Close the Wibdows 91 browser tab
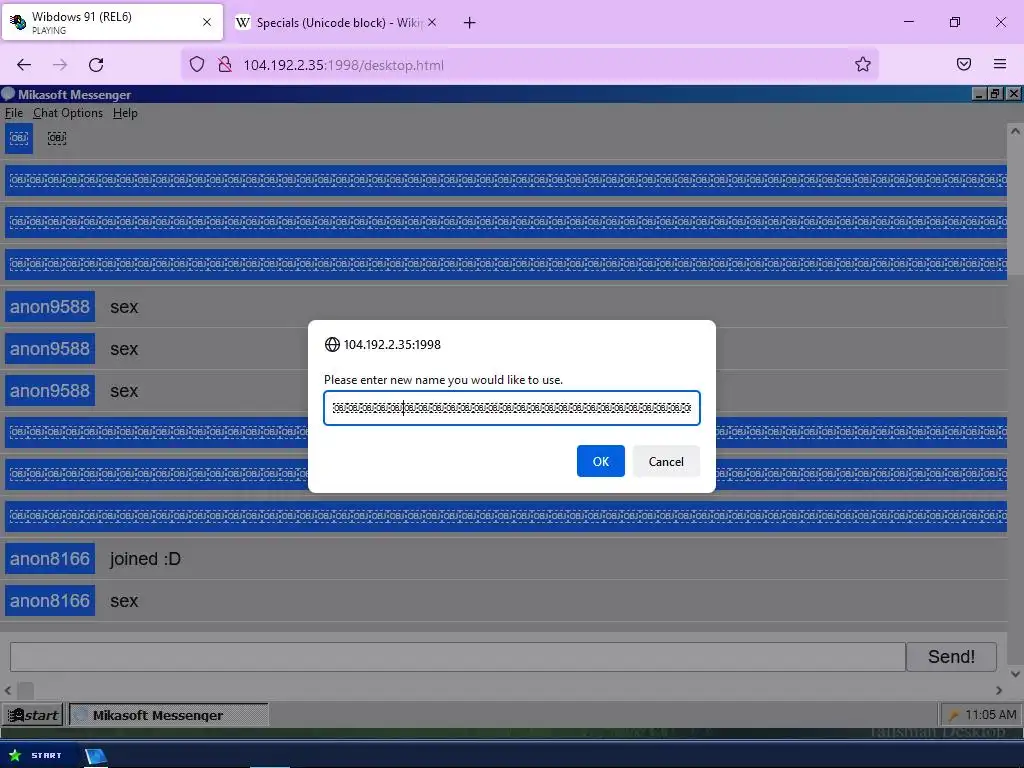Screen dimensions: 1024x768 [207, 22]
